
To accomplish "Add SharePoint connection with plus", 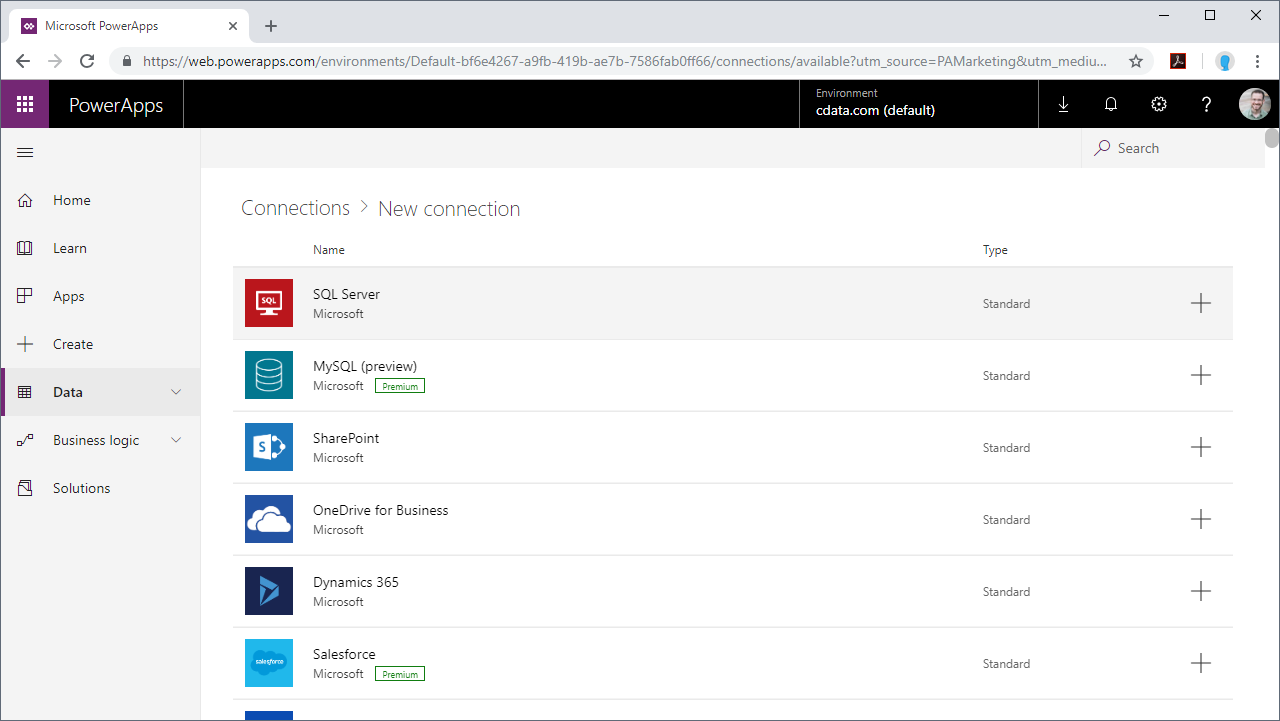I will (x=1201, y=447).
